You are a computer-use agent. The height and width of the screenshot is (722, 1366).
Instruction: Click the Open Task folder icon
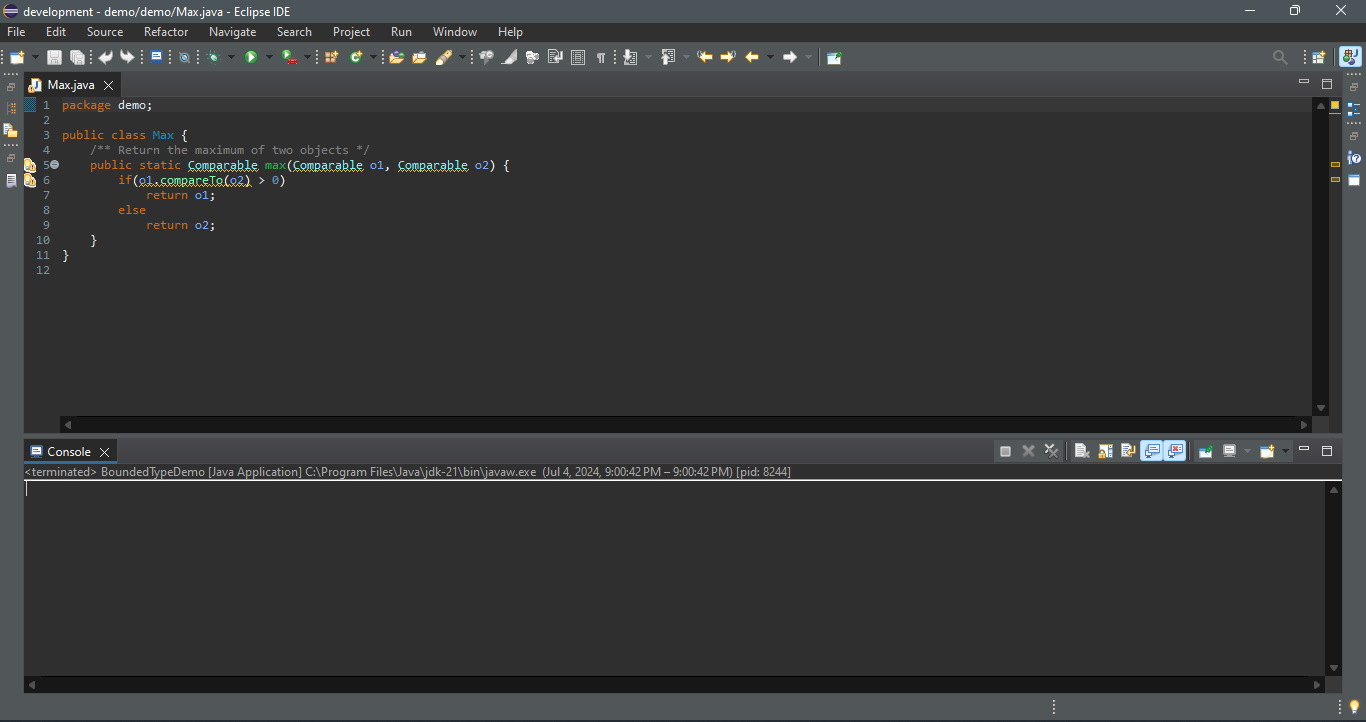pos(420,57)
